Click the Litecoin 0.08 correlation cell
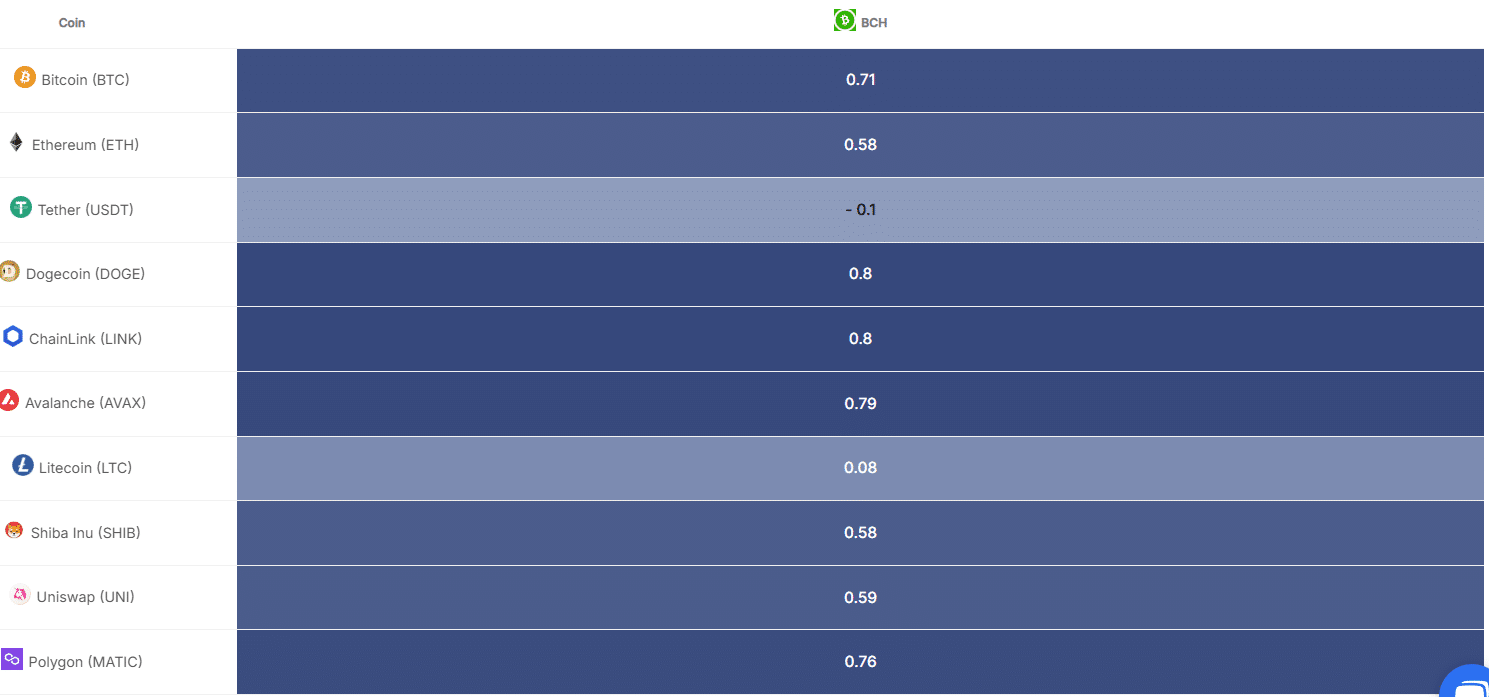 [860, 468]
